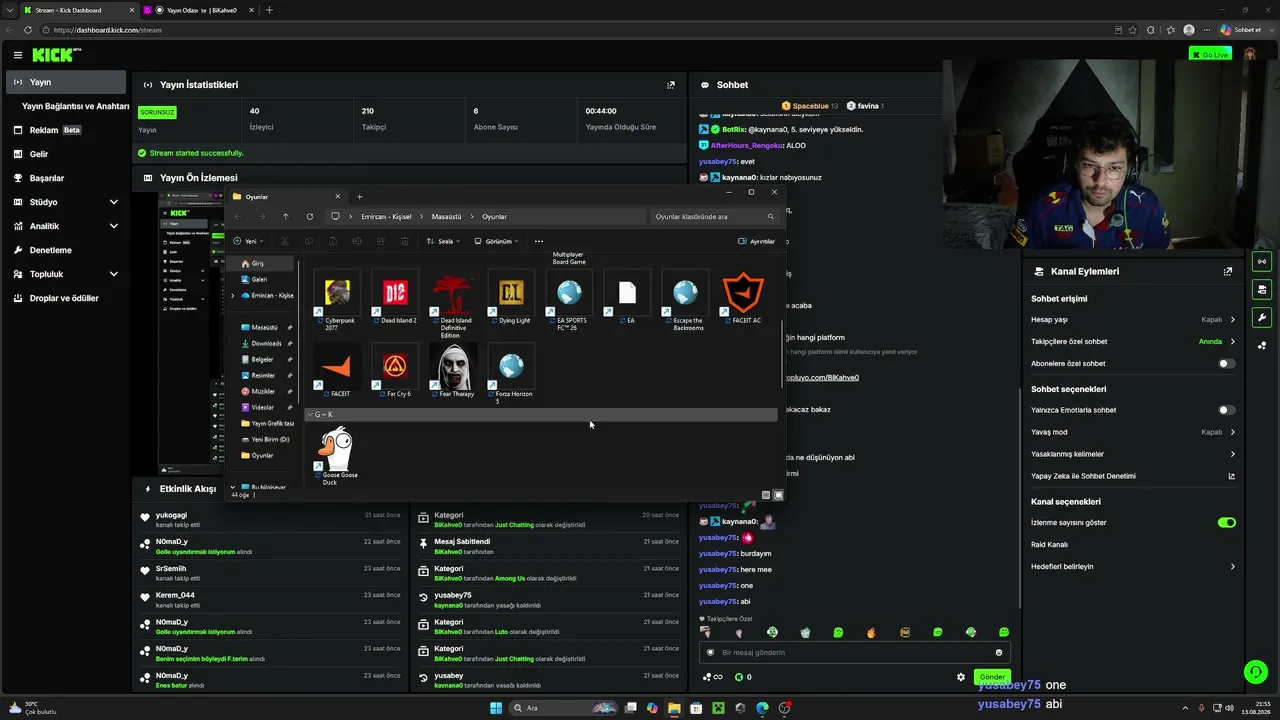The width and height of the screenshot is (1280, 720).
Task: Select the FACEIT AC shortcut
Action: click(745, 298)
